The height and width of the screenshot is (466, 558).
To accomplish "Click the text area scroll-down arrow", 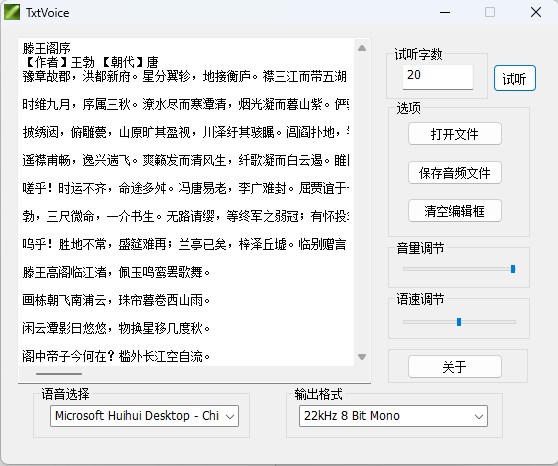I will click(x=362, y=357).
